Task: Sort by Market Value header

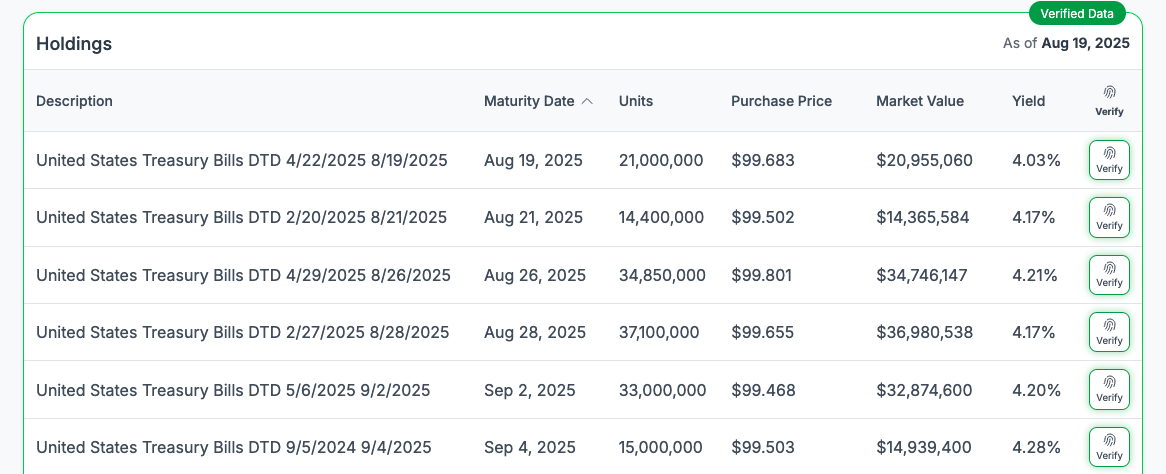Action: (x=919, y=101)
